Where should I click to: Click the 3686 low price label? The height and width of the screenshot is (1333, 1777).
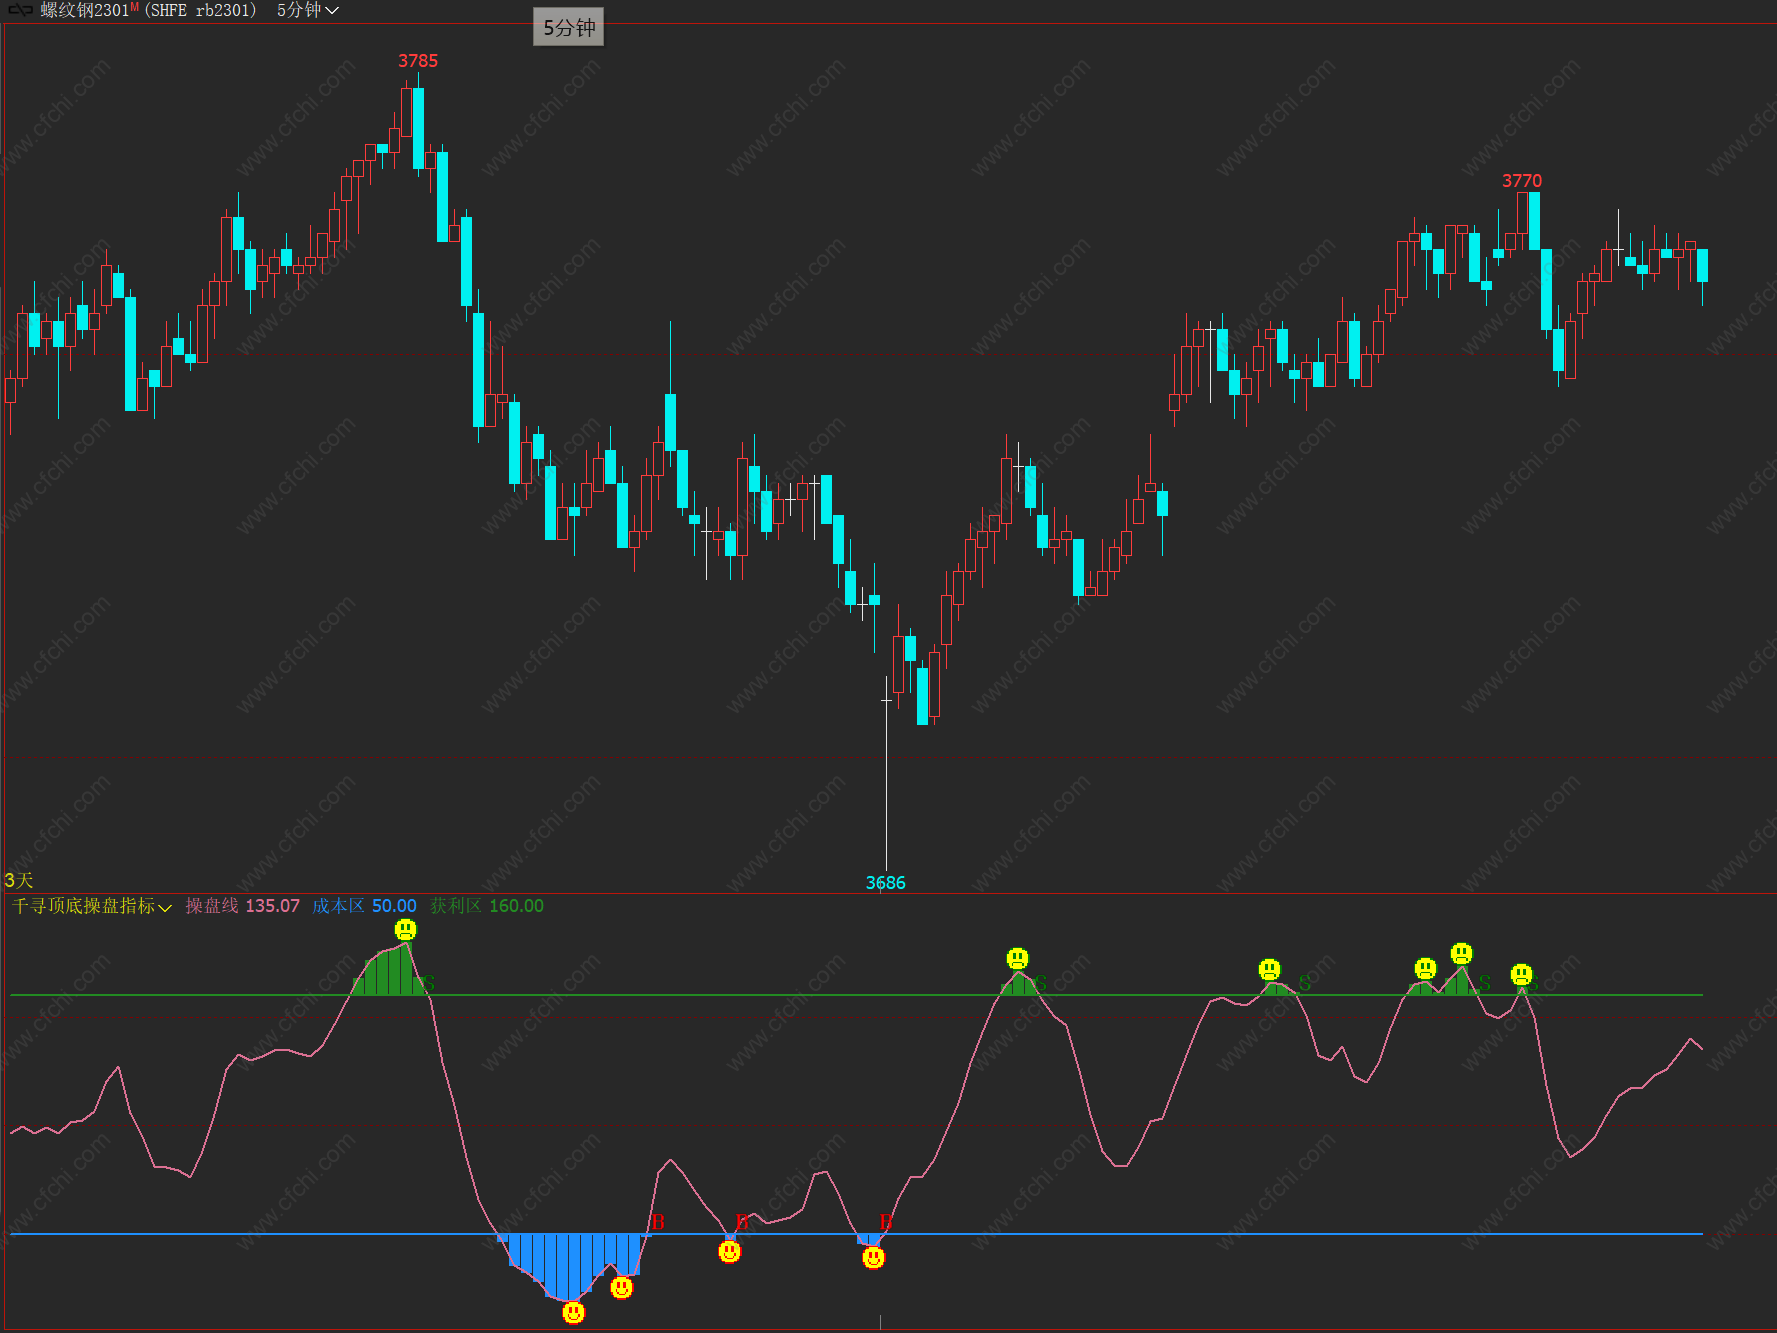(x=886, y=883)
